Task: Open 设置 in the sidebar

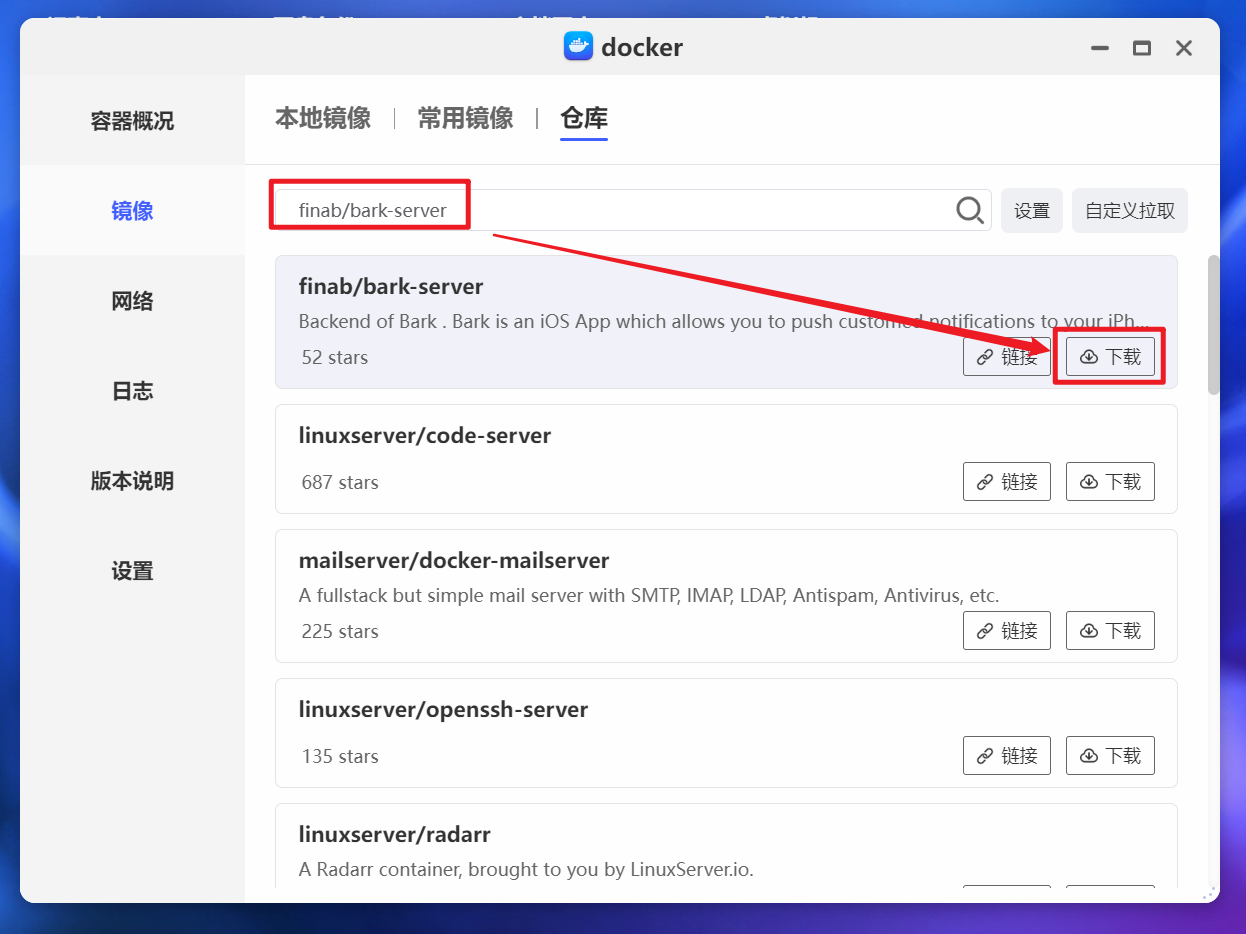Action: [132, 571]
